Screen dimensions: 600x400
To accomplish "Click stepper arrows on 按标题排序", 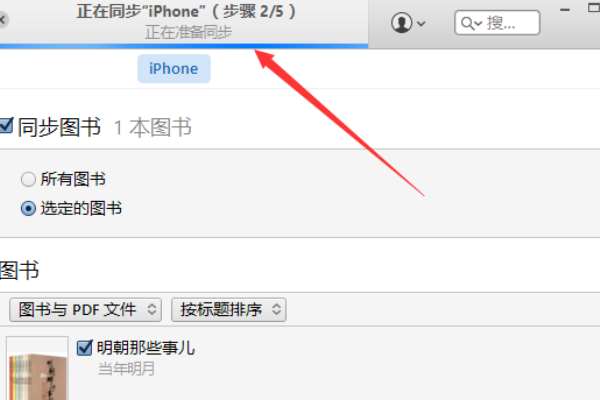I will click(277, 309).
